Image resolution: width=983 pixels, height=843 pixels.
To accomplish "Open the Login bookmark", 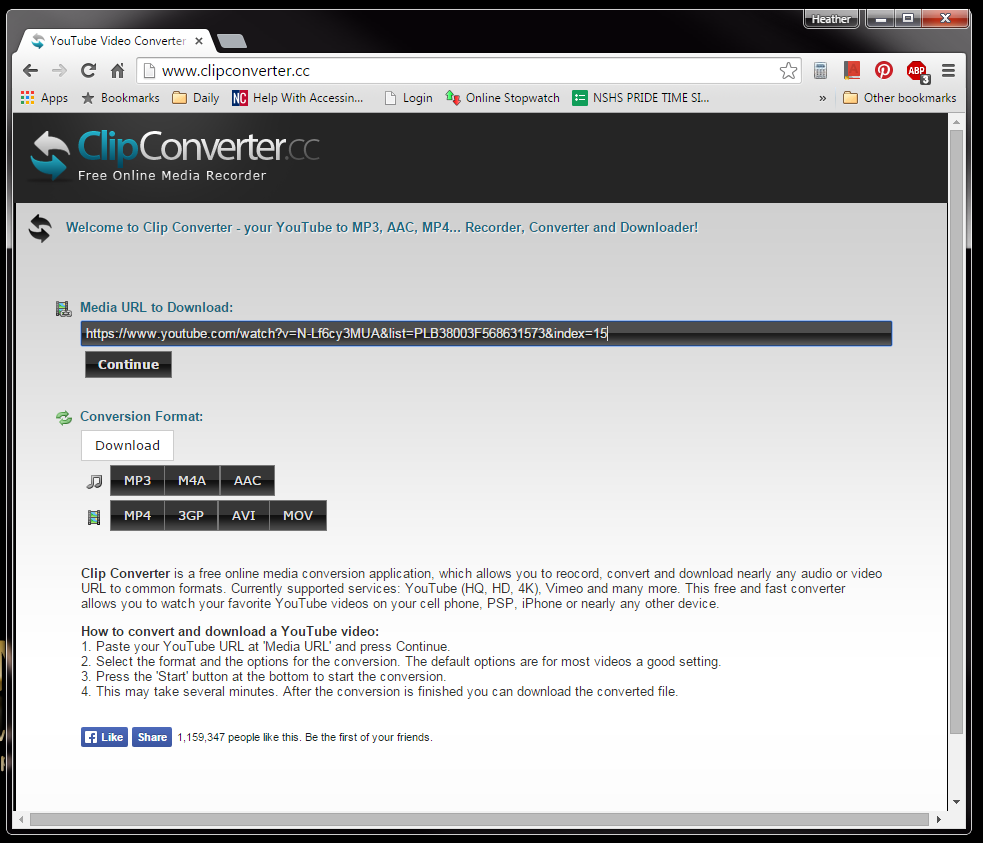I will click(x=409, y=98).
